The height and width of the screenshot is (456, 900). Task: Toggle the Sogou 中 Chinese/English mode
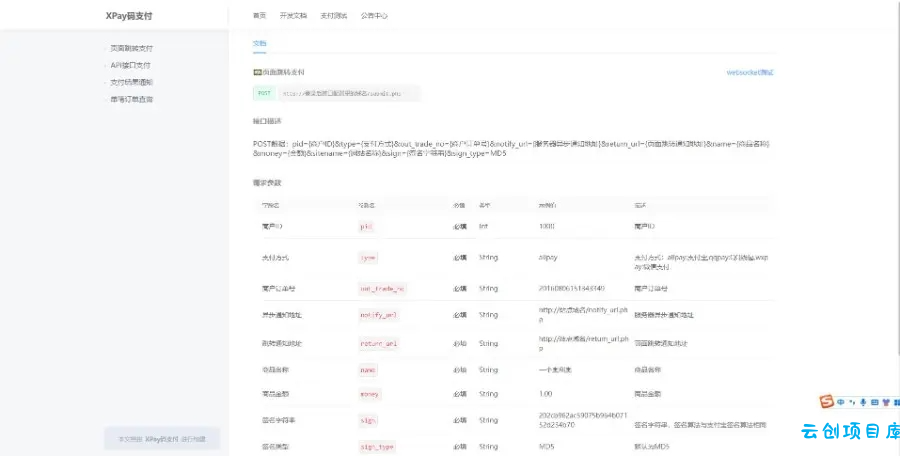coord(841,402)
